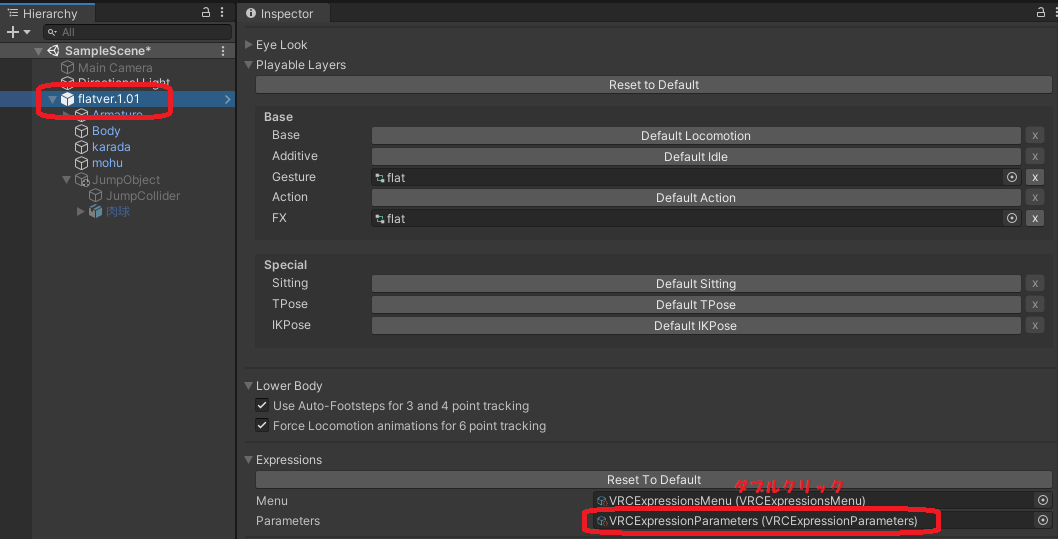The height and width of the screenshot is (539, 1058).
Task: Open object picker for Menu field
Action: click(1042, 501)
